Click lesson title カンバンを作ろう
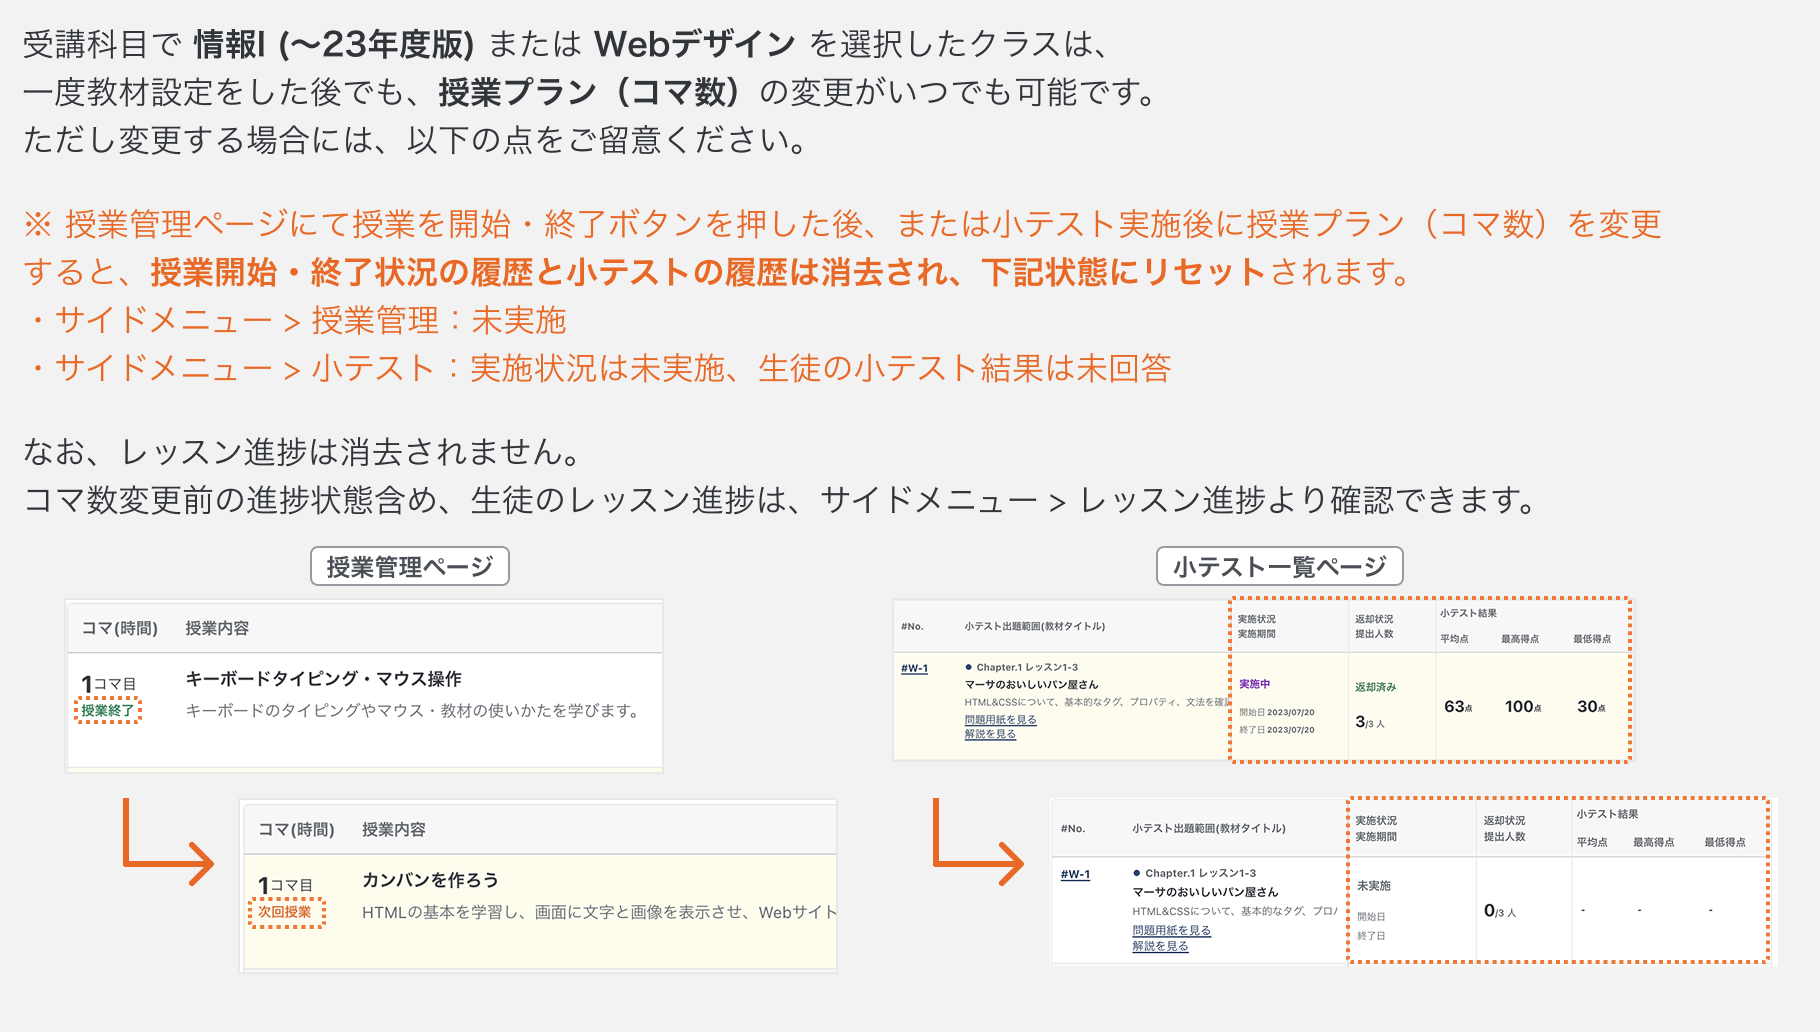Viewport: 1820px width, 1032px height. coord(430,880)
